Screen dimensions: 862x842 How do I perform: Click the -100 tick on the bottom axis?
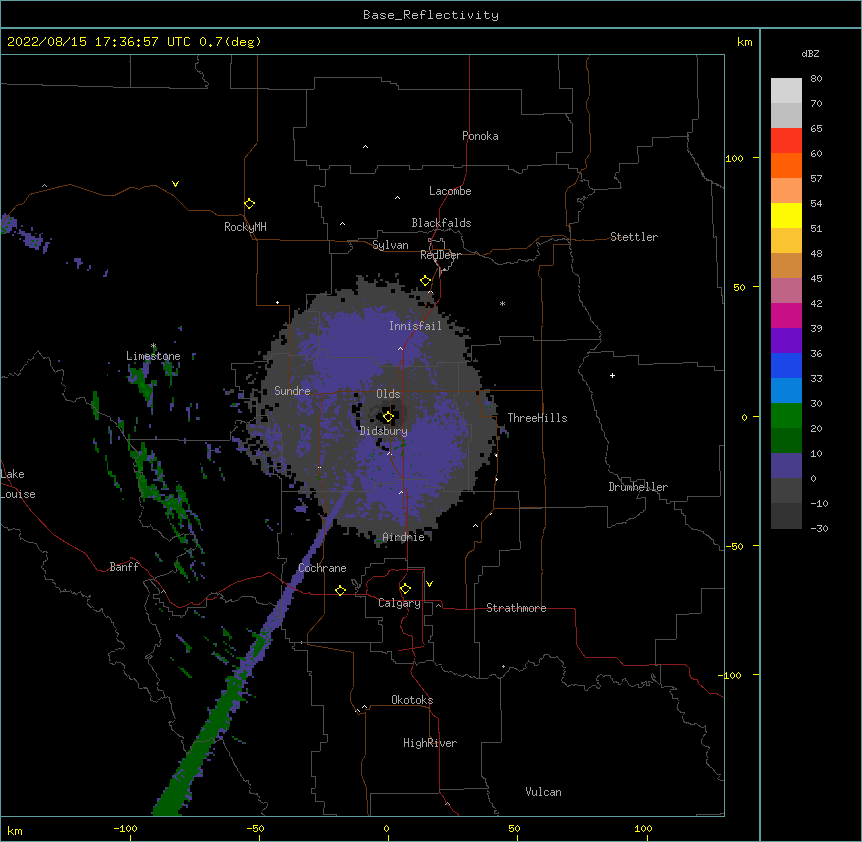(125, 828)
